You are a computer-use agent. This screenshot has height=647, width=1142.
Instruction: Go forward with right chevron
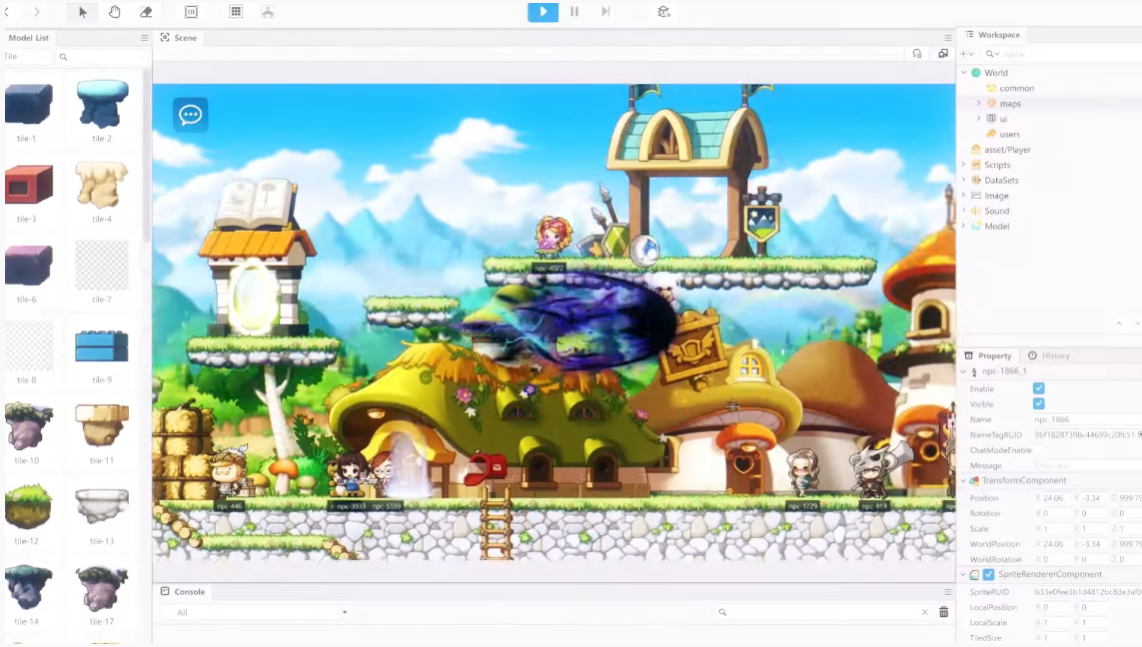tap(36, 12)
